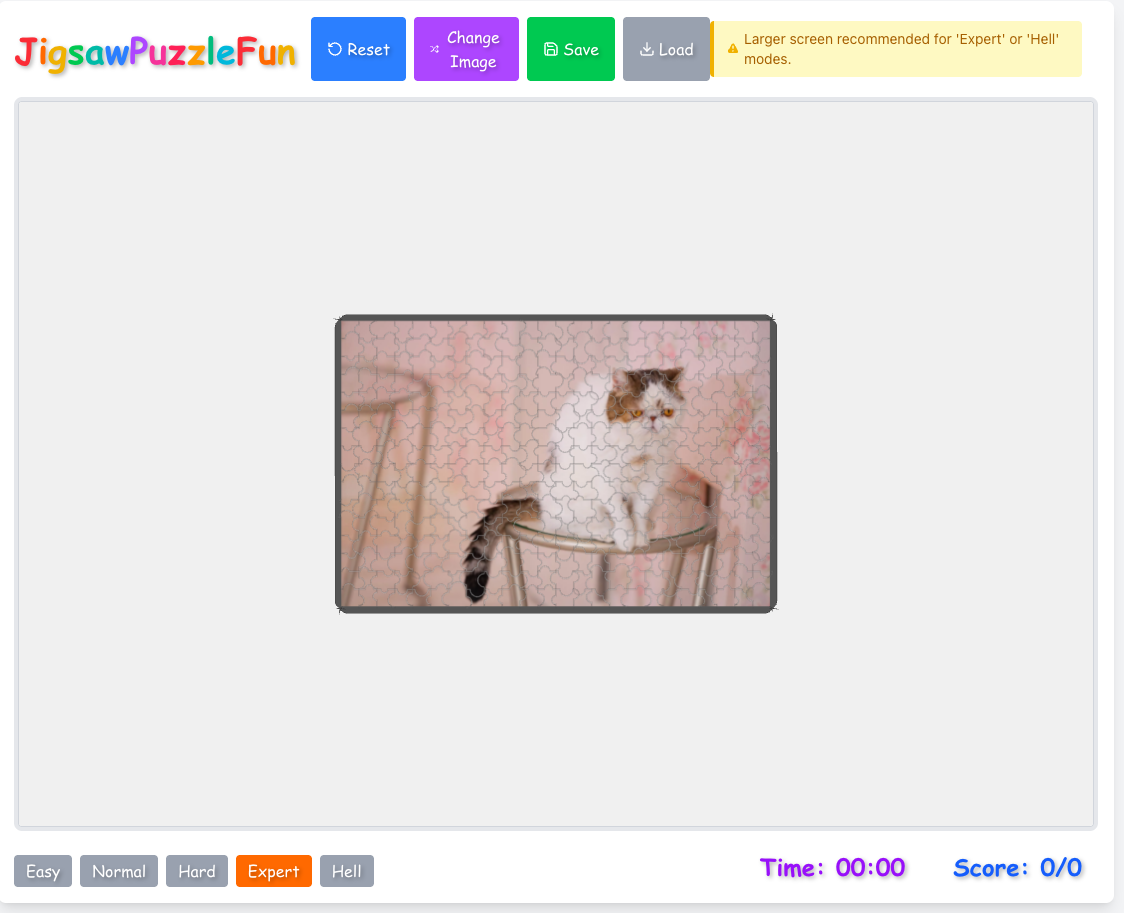Click the JigsawPuzzleFun logo
This screenshot has width=1124, height=913.
pos(156,52)
